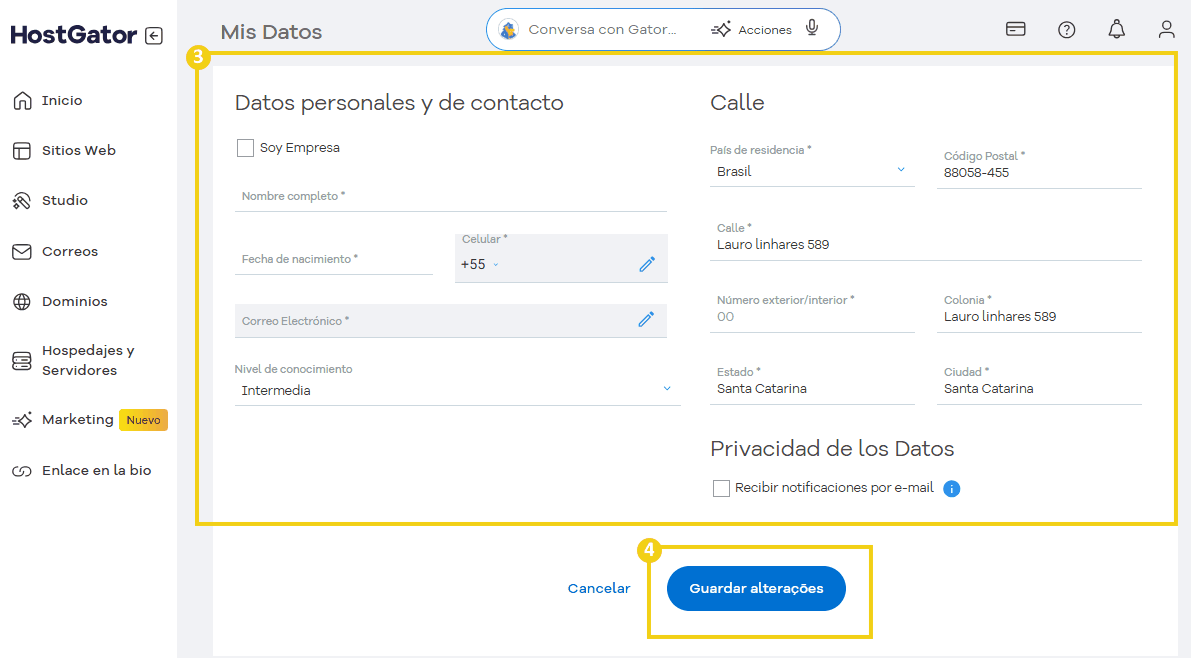The height and width of the screenshot is (658, 1191).
Task: Open Hospedajes y Servidores menu item
Action: 87,360
